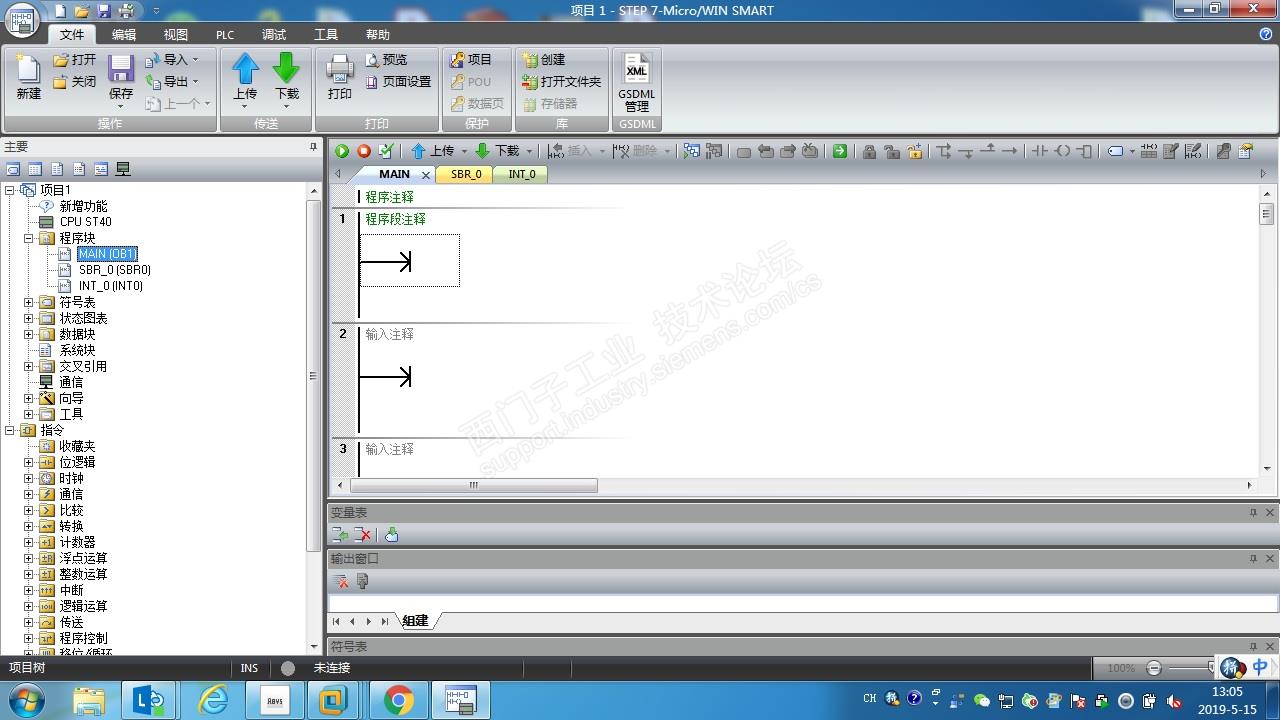Insert a contact using the contact icon

click(x=1040, y=151)
